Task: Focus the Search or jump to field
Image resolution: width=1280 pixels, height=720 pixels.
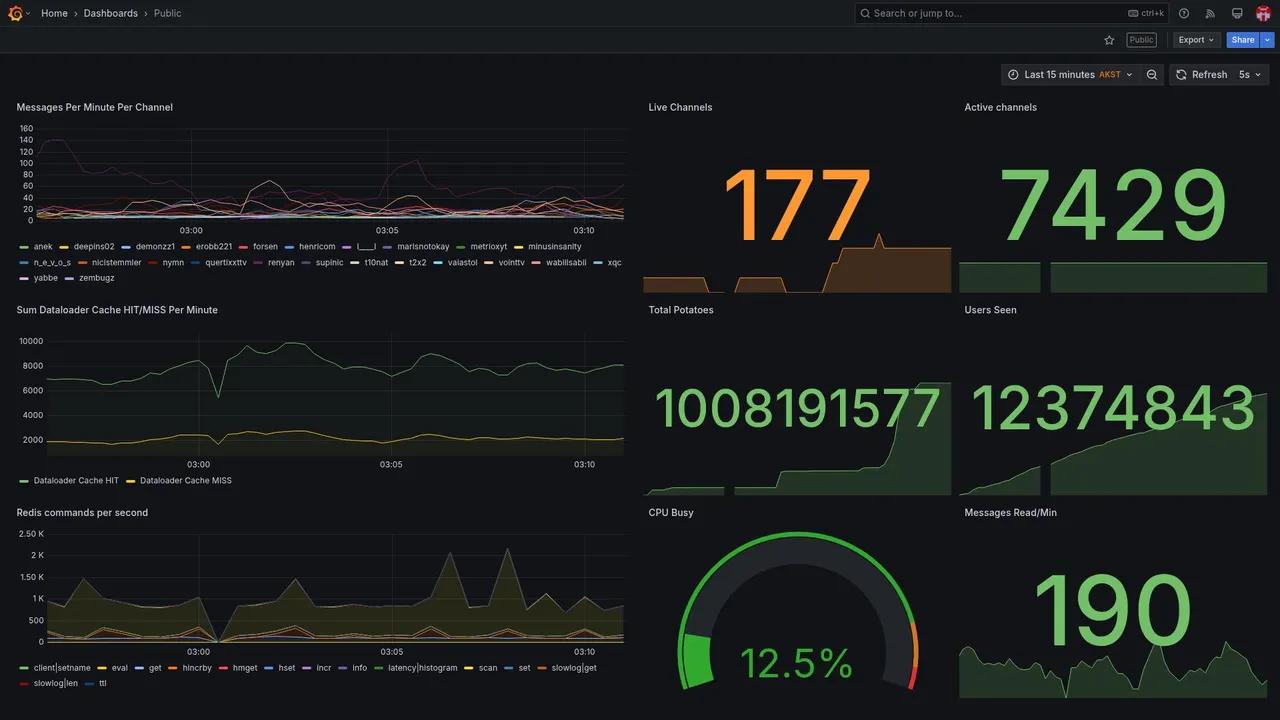Action: coord(1012,13)
